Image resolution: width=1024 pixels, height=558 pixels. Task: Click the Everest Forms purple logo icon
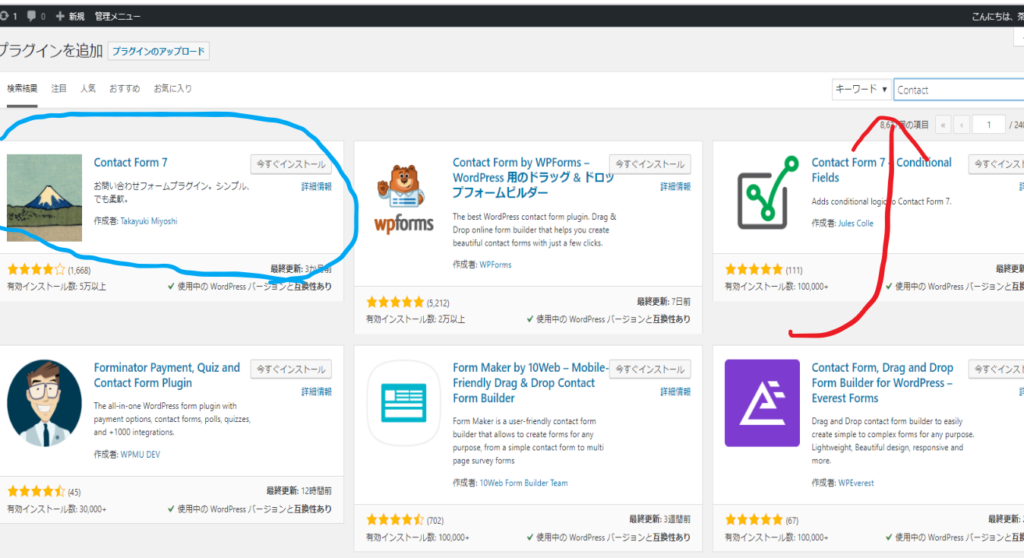(x=762, y=403)
